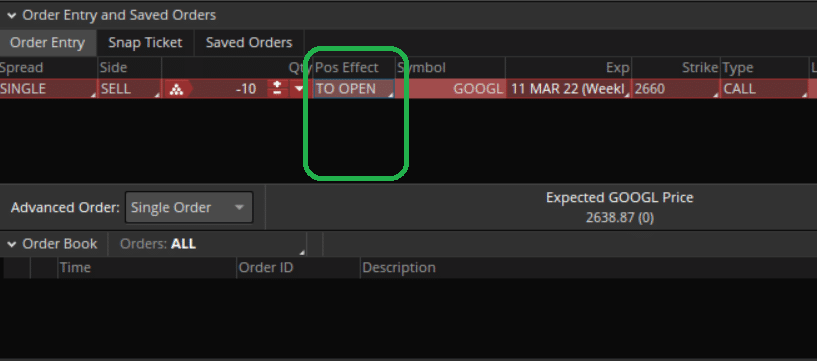Click the plus button on quantity stepper
Screen dimensions: 817x361
(277, 84)
